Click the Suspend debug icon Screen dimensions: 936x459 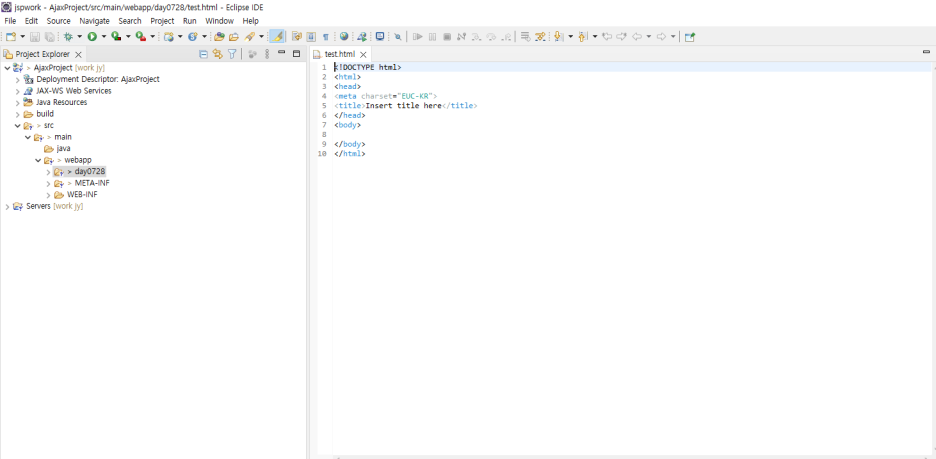pyautogui.click(x=432, y=36)
